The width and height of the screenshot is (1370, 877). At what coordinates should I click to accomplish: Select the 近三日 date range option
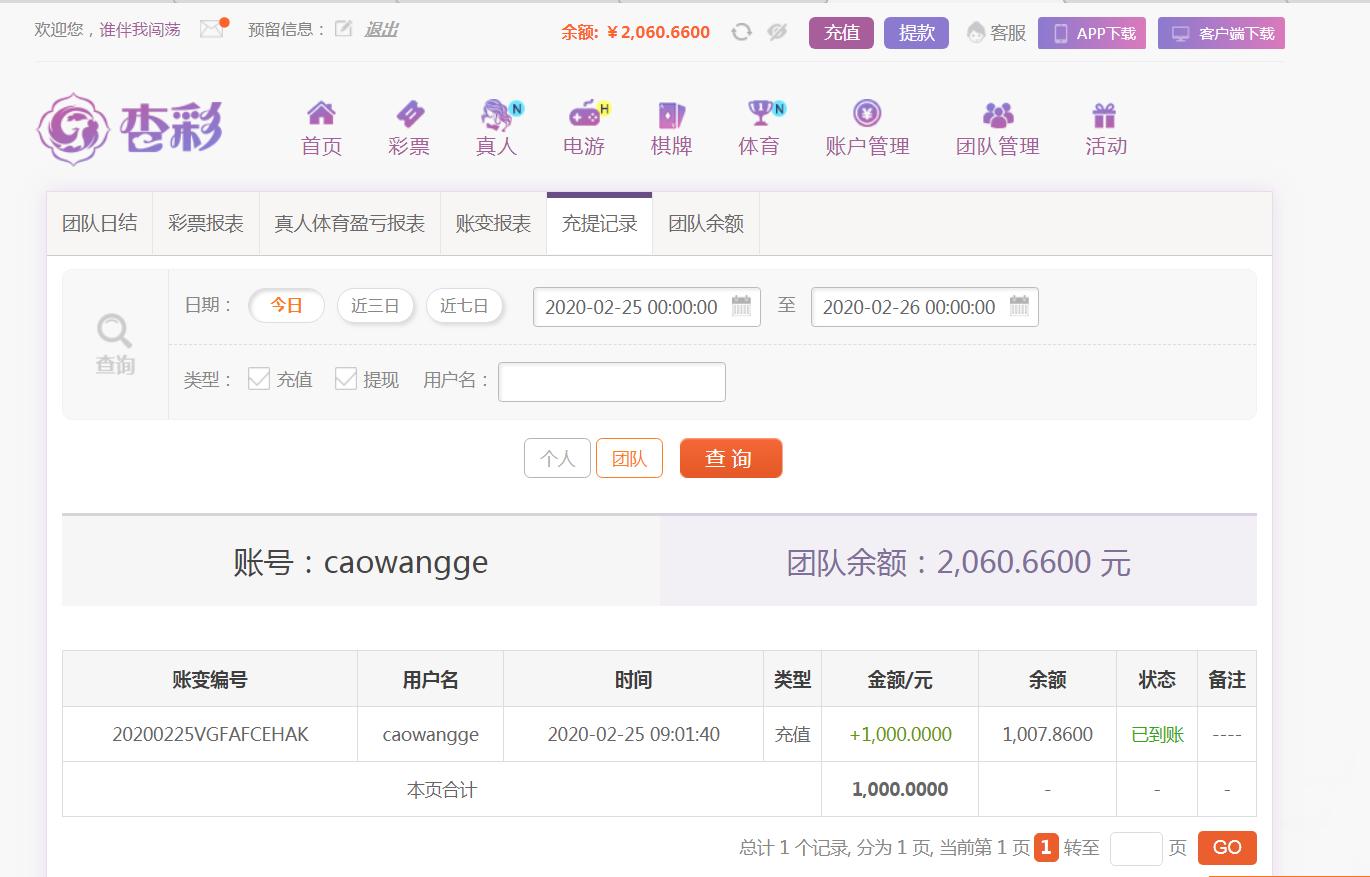(x=375, y=306)
